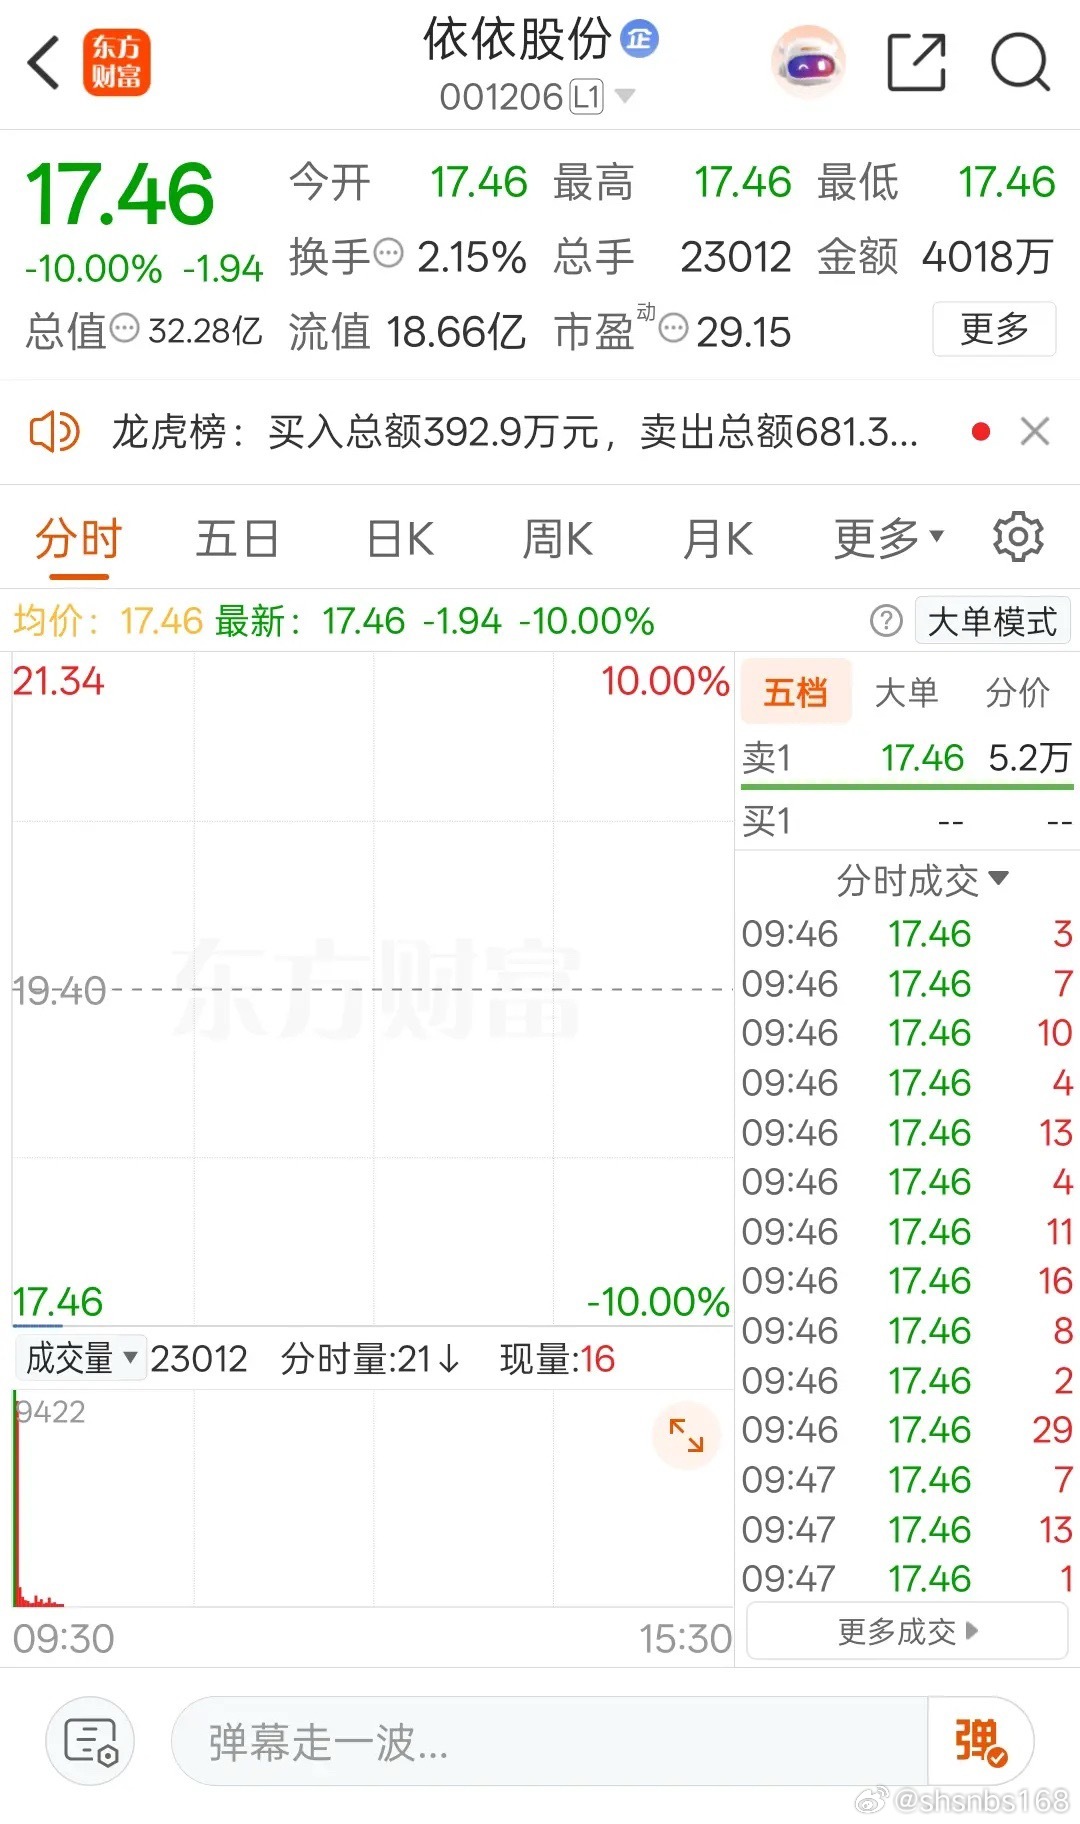Tap the volume bar chart area
This screenshot has width=1080, height=1824.
[x=372, y=1498]
